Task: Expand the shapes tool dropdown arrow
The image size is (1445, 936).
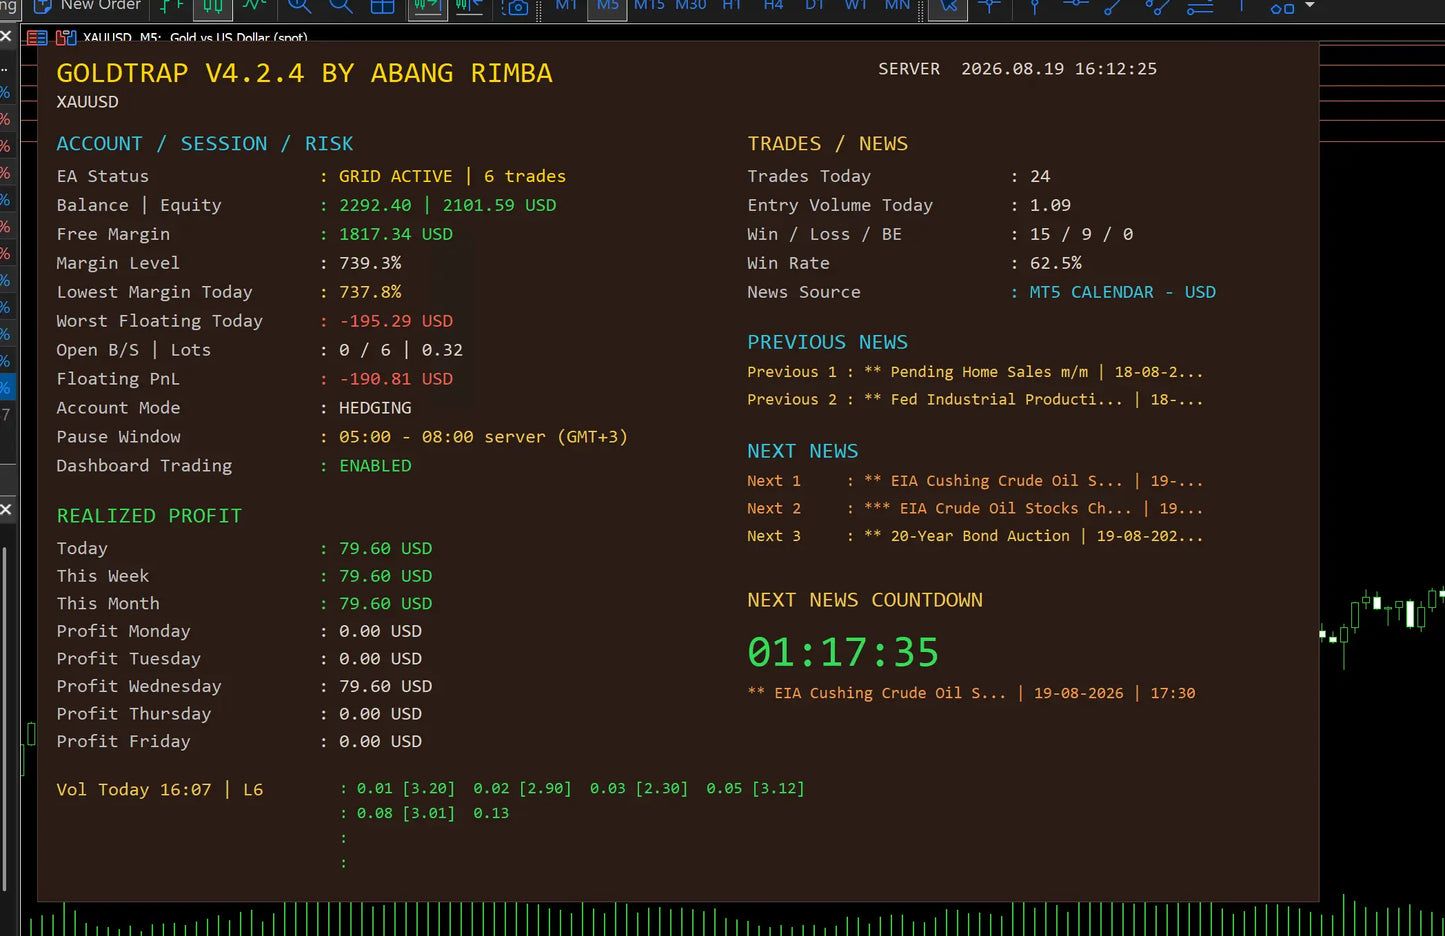Action: pyautogui.click(x=1310, y=6)
